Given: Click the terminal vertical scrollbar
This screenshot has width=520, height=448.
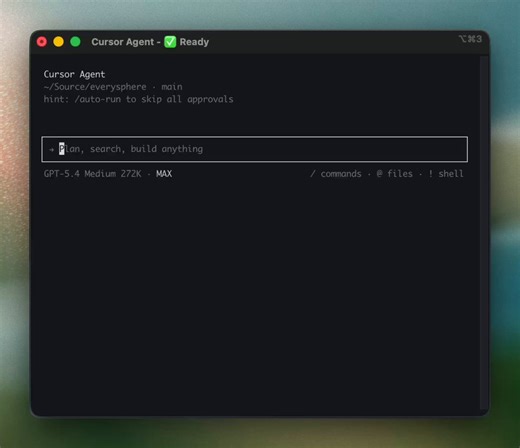Looking at the screenshot, I should [484, 233].
